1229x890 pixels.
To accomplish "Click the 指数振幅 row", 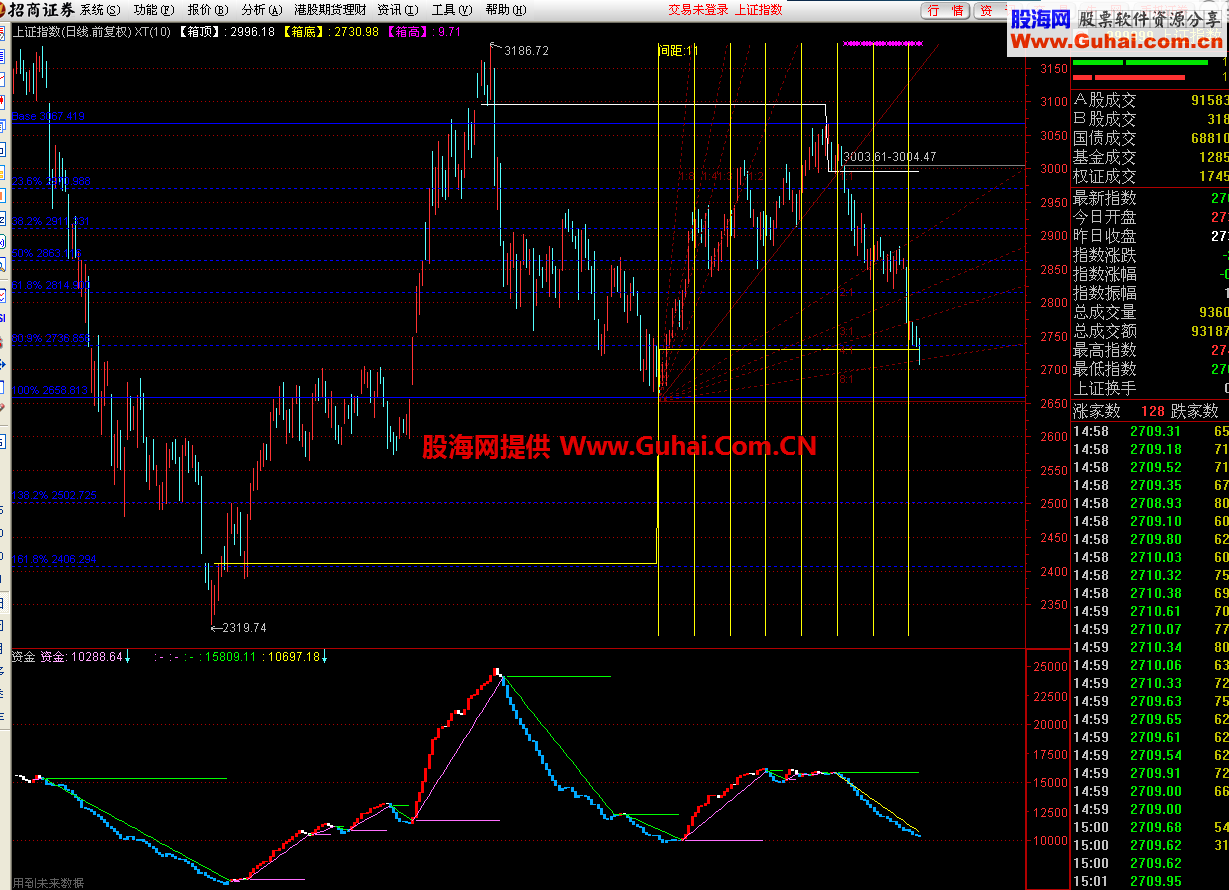I will [1150, 293].
